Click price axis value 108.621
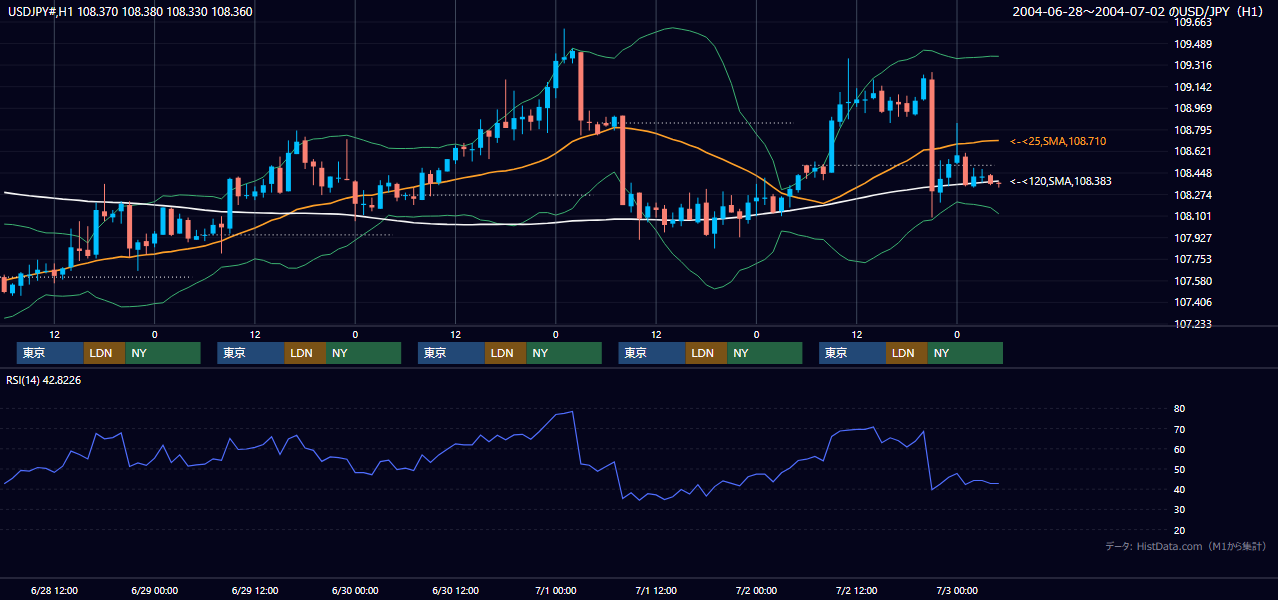Screen dimensions: 1278x600 tap(1194, 151)
